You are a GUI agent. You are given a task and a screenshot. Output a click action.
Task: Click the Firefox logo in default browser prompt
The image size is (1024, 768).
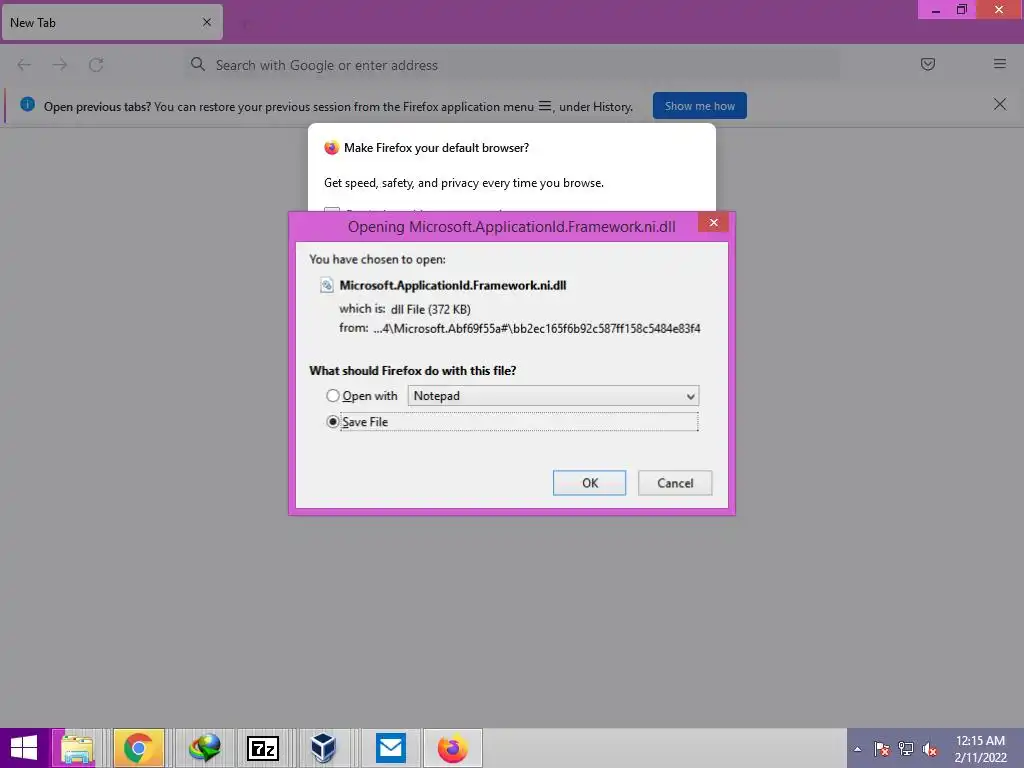pos(332,148)
